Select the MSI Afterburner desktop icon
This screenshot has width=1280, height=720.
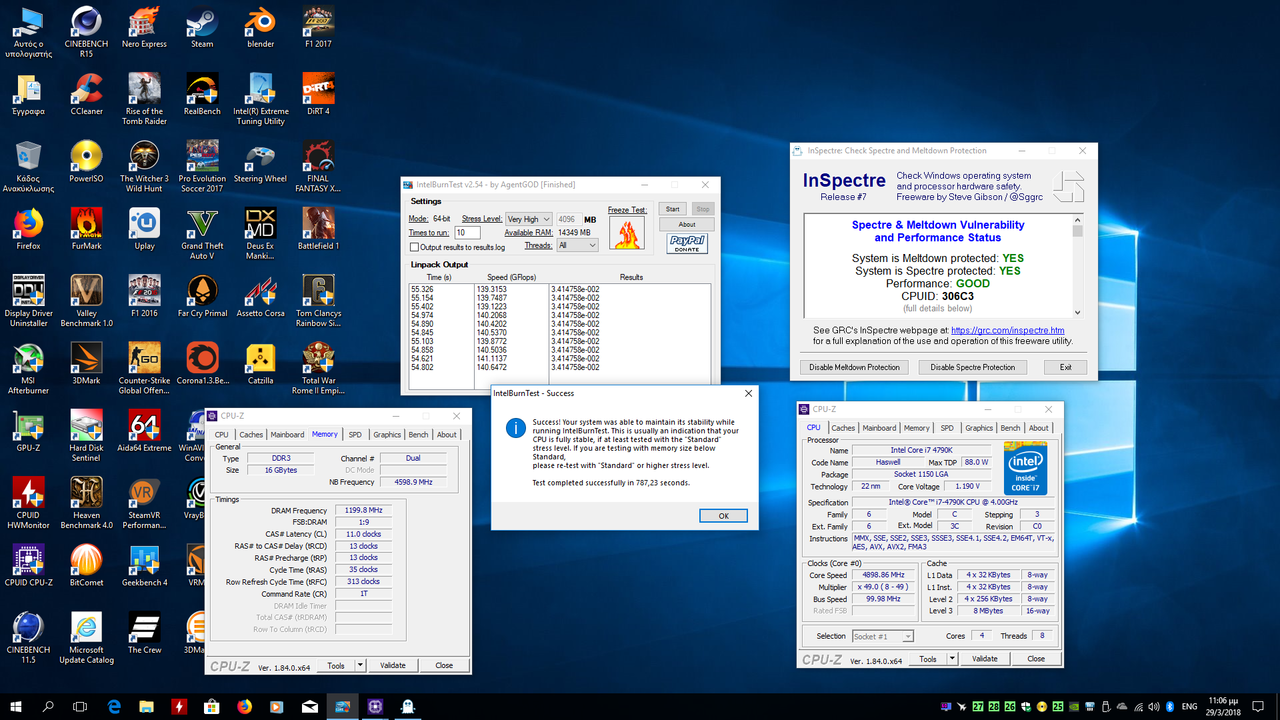click(28, 367)
